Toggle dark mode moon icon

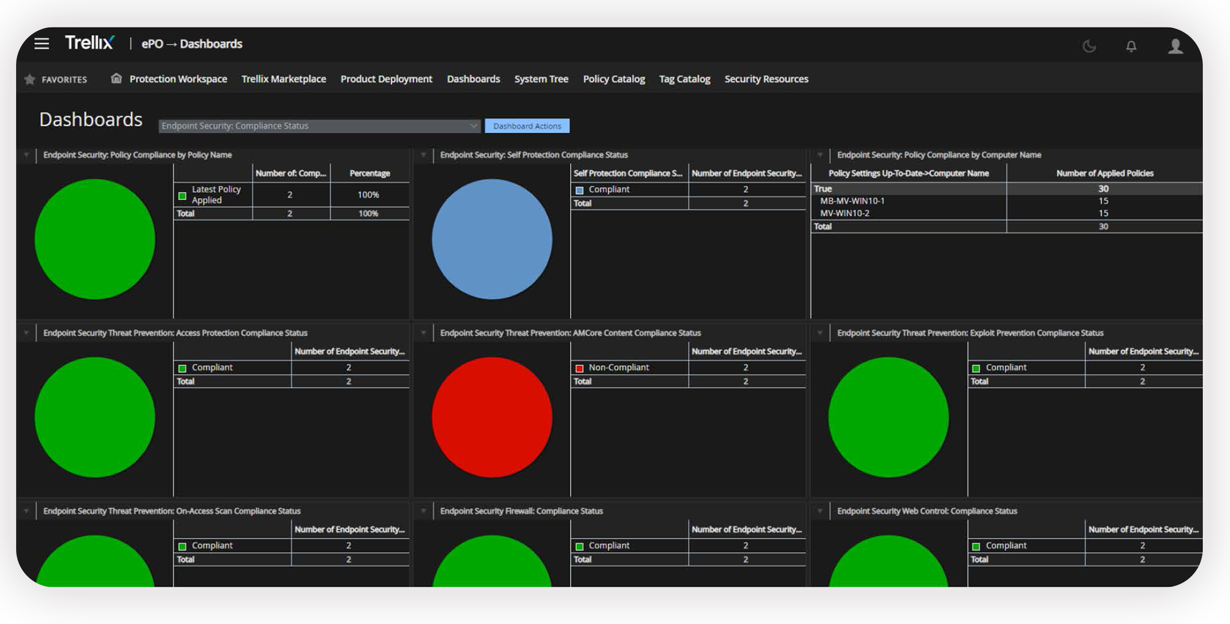(x=1089, y=46)
